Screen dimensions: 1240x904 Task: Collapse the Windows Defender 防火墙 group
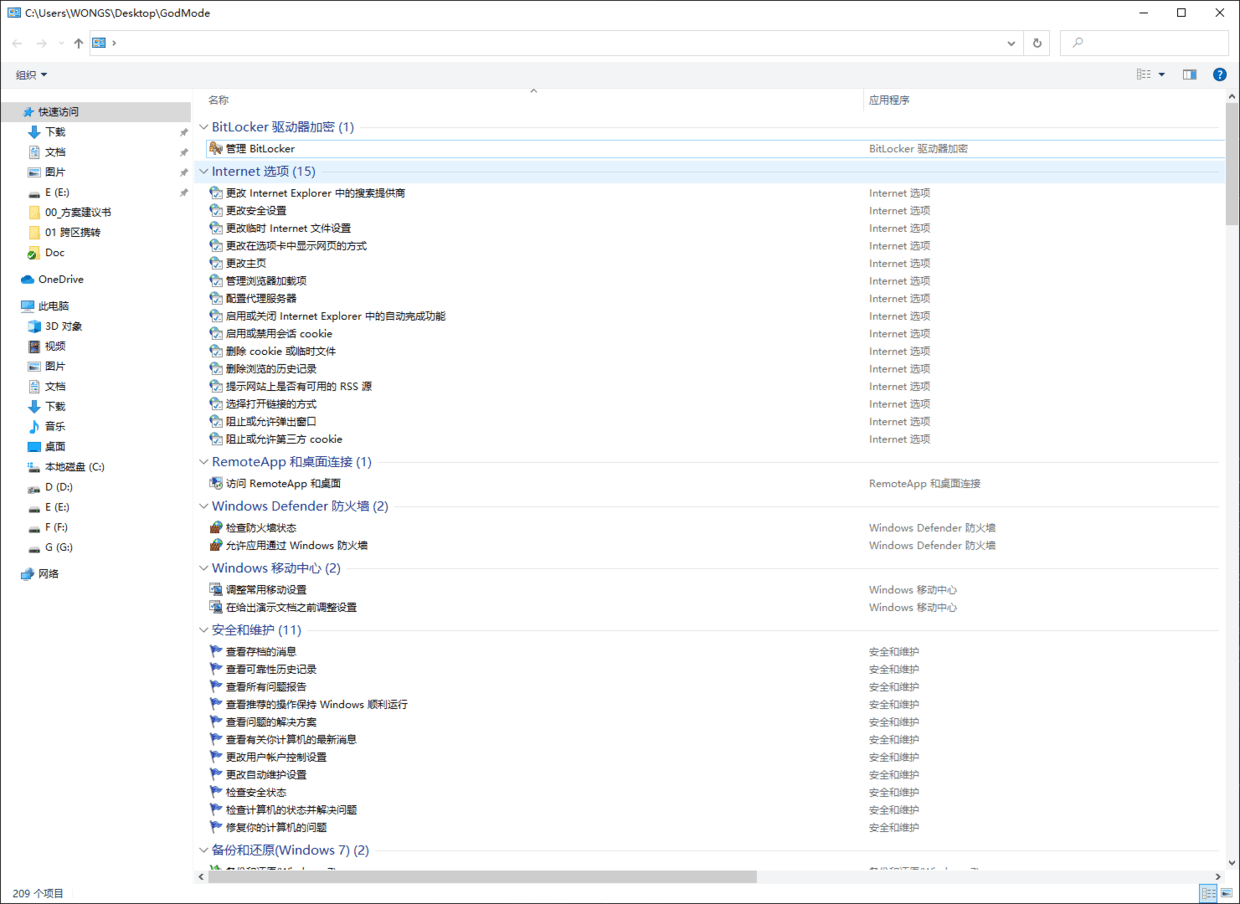click(x=204, y=506)
